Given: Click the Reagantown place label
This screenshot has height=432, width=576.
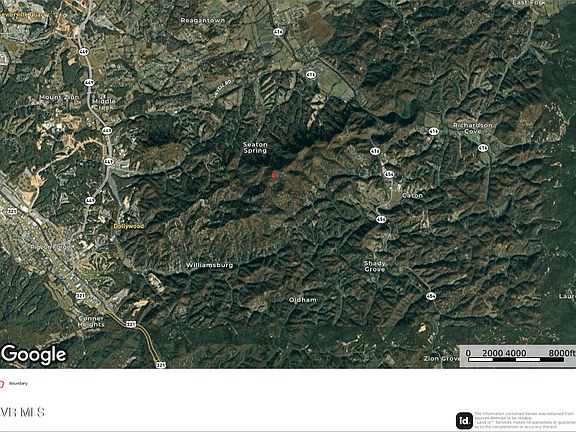Looking at the screenshot, I should [202, 21].
